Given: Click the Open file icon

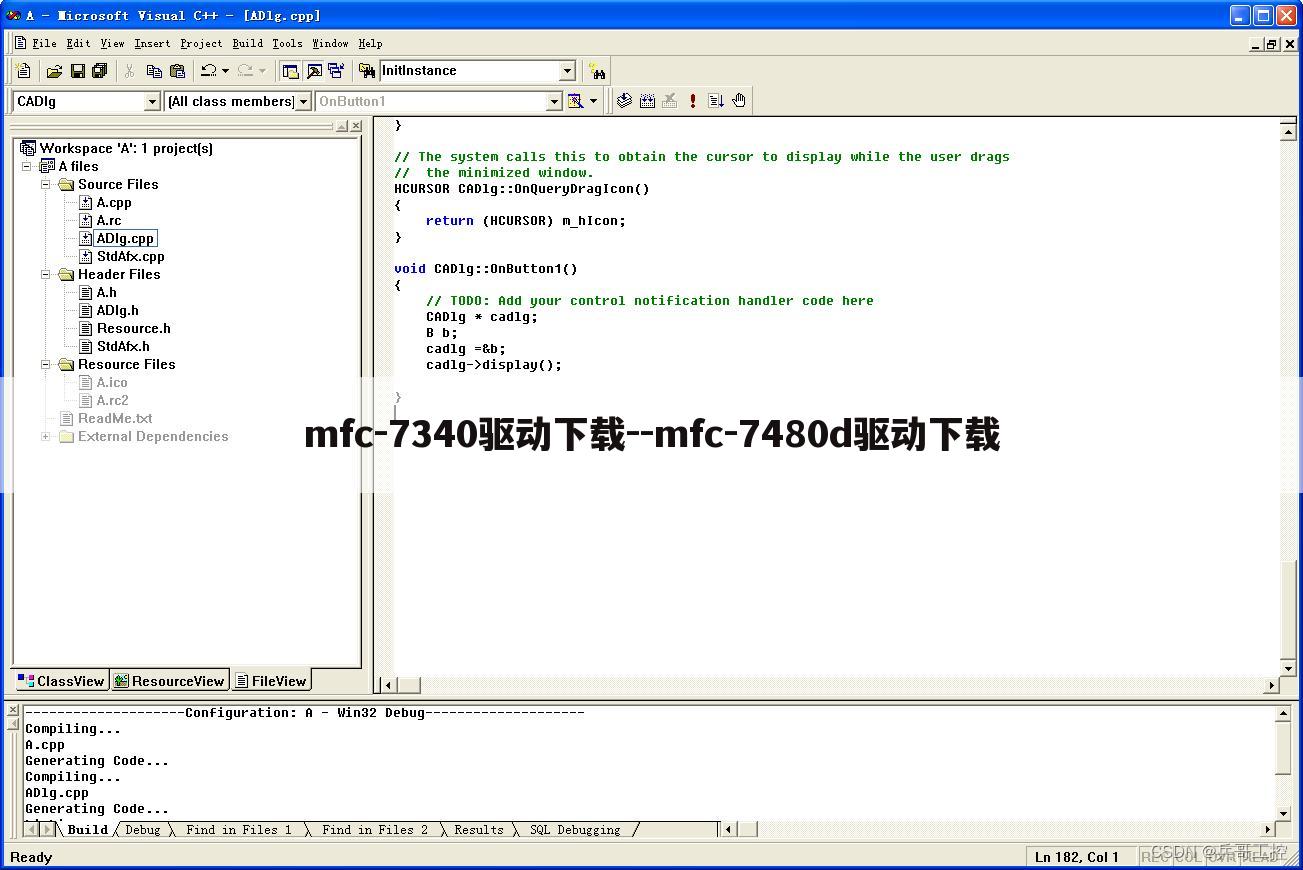Looking at the screenshot, I should click(54, 71).
